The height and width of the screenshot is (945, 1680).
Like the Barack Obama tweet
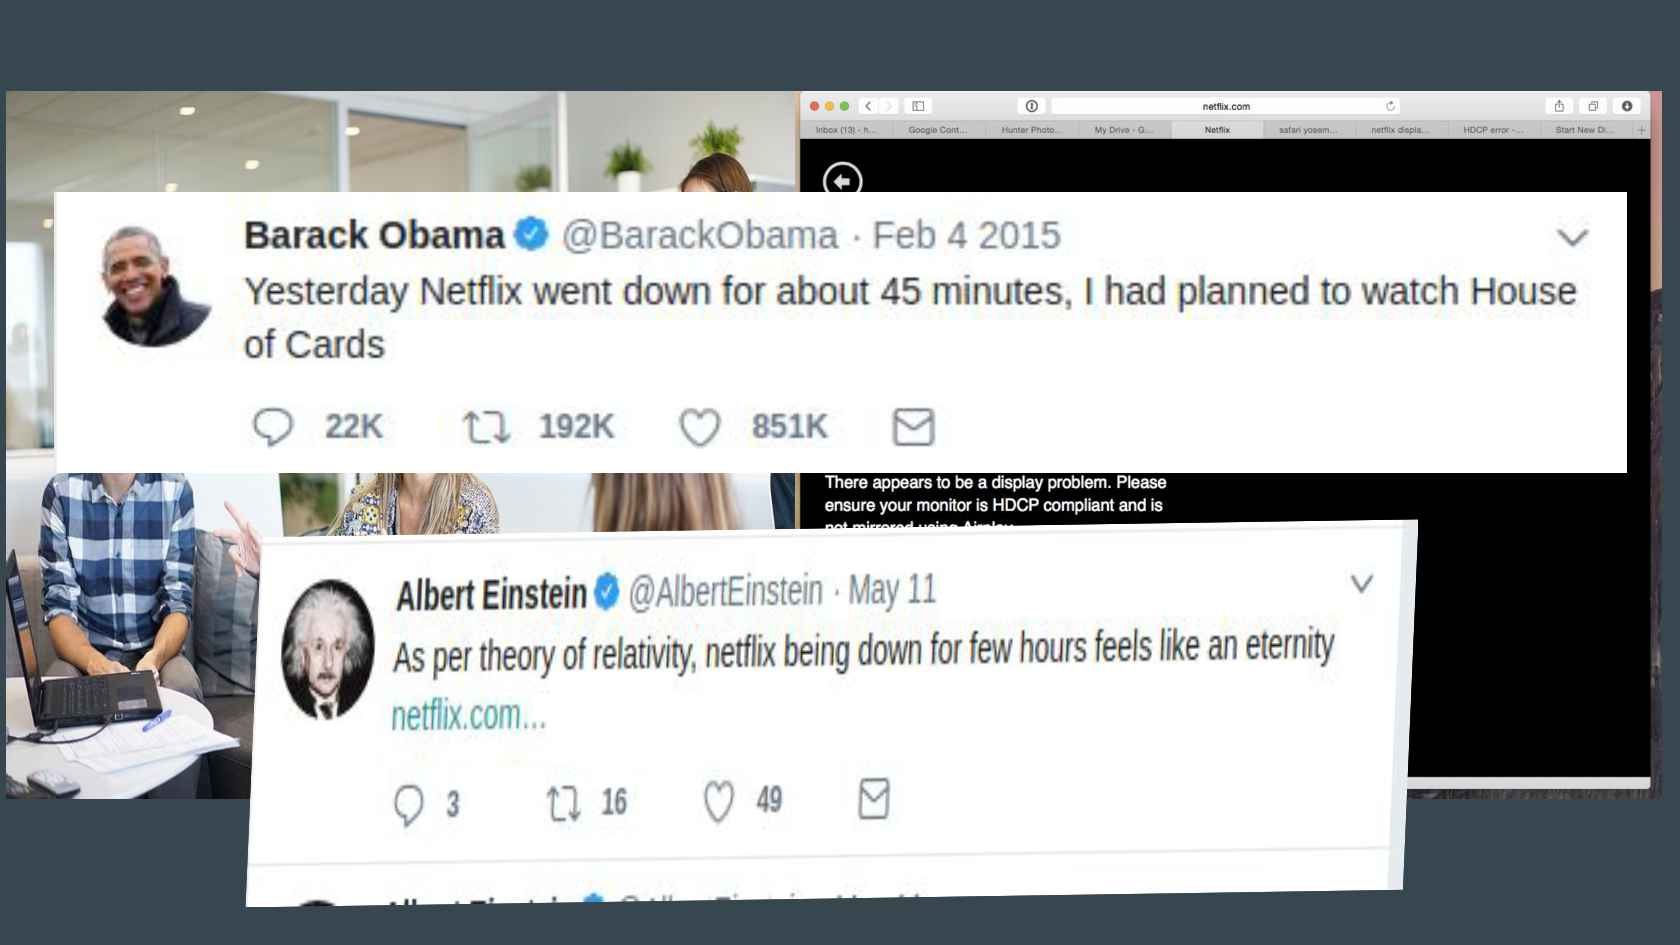(x=700, y=427)
